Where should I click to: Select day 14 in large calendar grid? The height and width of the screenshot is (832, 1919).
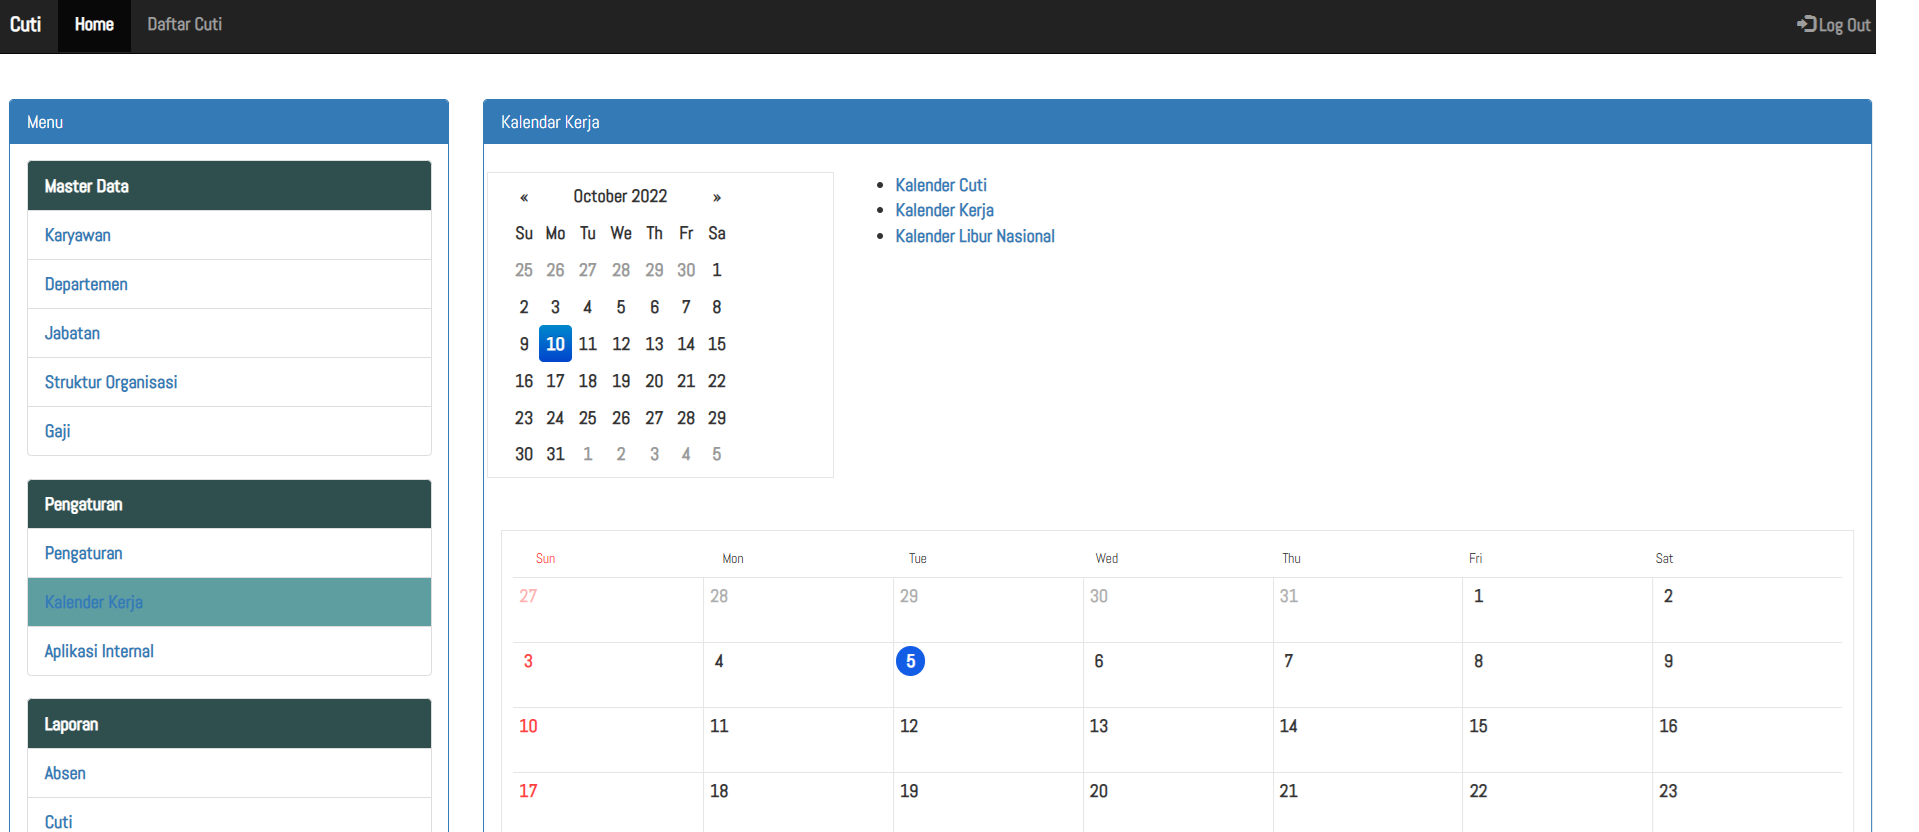click(x=1288, y=726)
